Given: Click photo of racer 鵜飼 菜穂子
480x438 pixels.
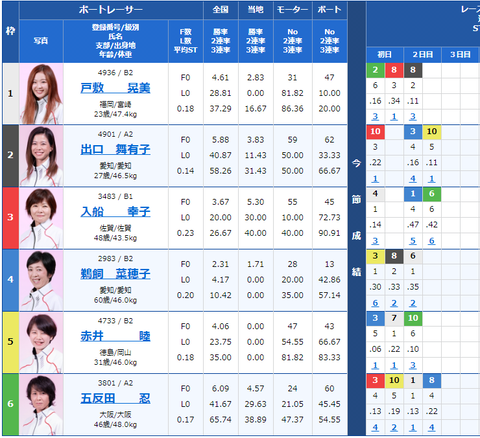Looking at the screenshot, I should tap(41, 280).
